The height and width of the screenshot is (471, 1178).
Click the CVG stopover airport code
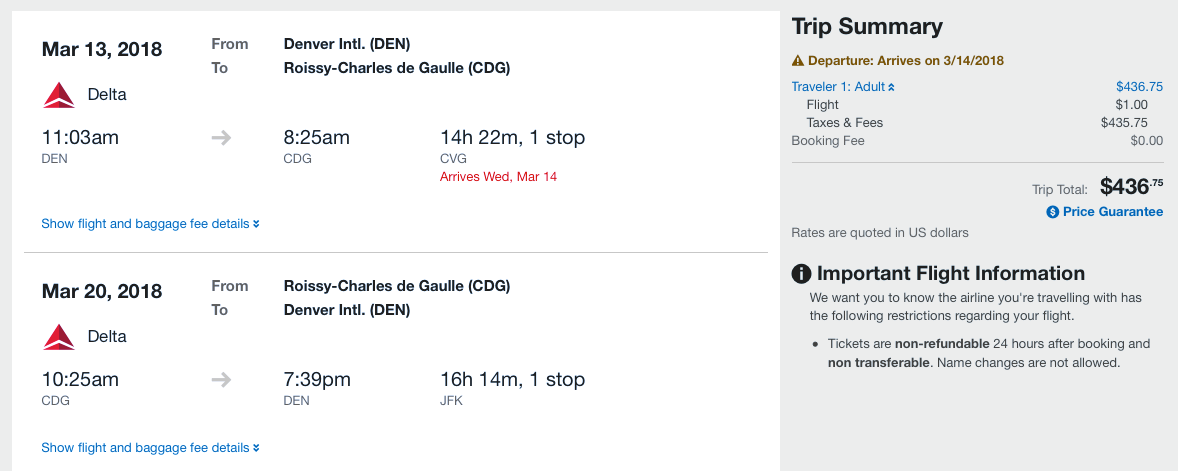click(453, 159)
